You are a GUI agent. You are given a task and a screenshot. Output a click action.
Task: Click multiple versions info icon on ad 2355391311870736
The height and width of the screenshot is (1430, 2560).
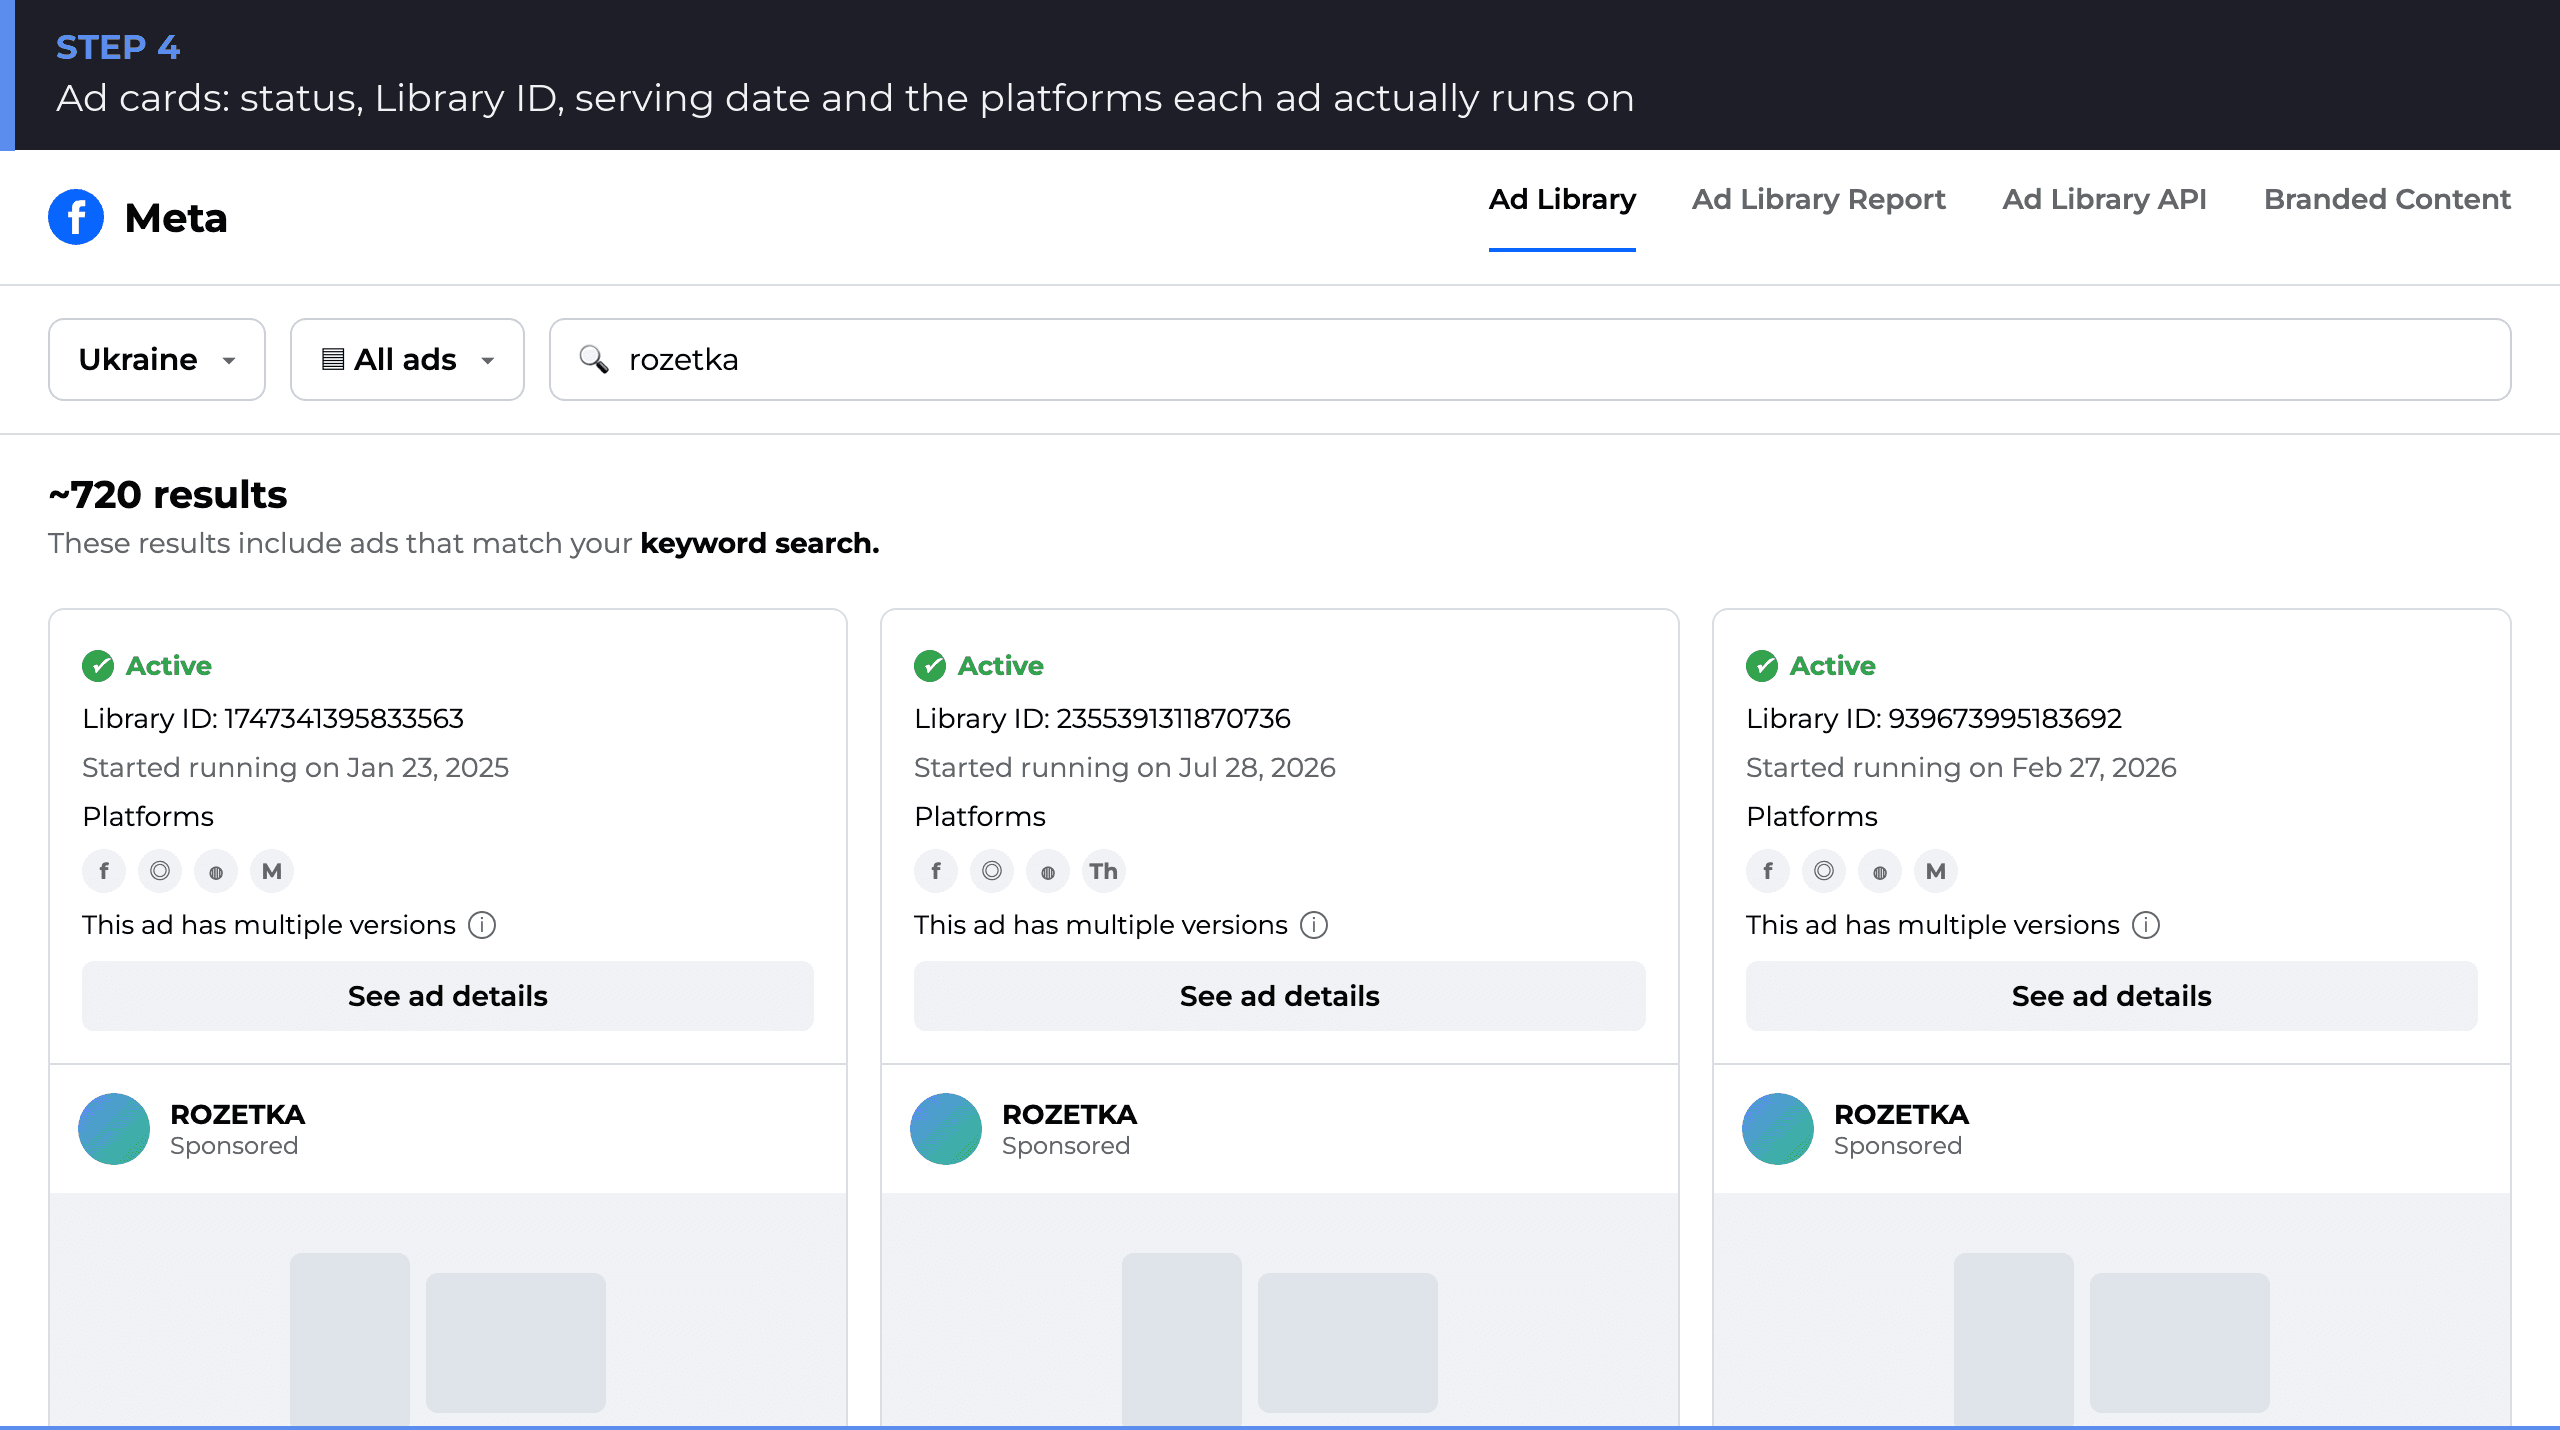click(x=1314, y=925)
